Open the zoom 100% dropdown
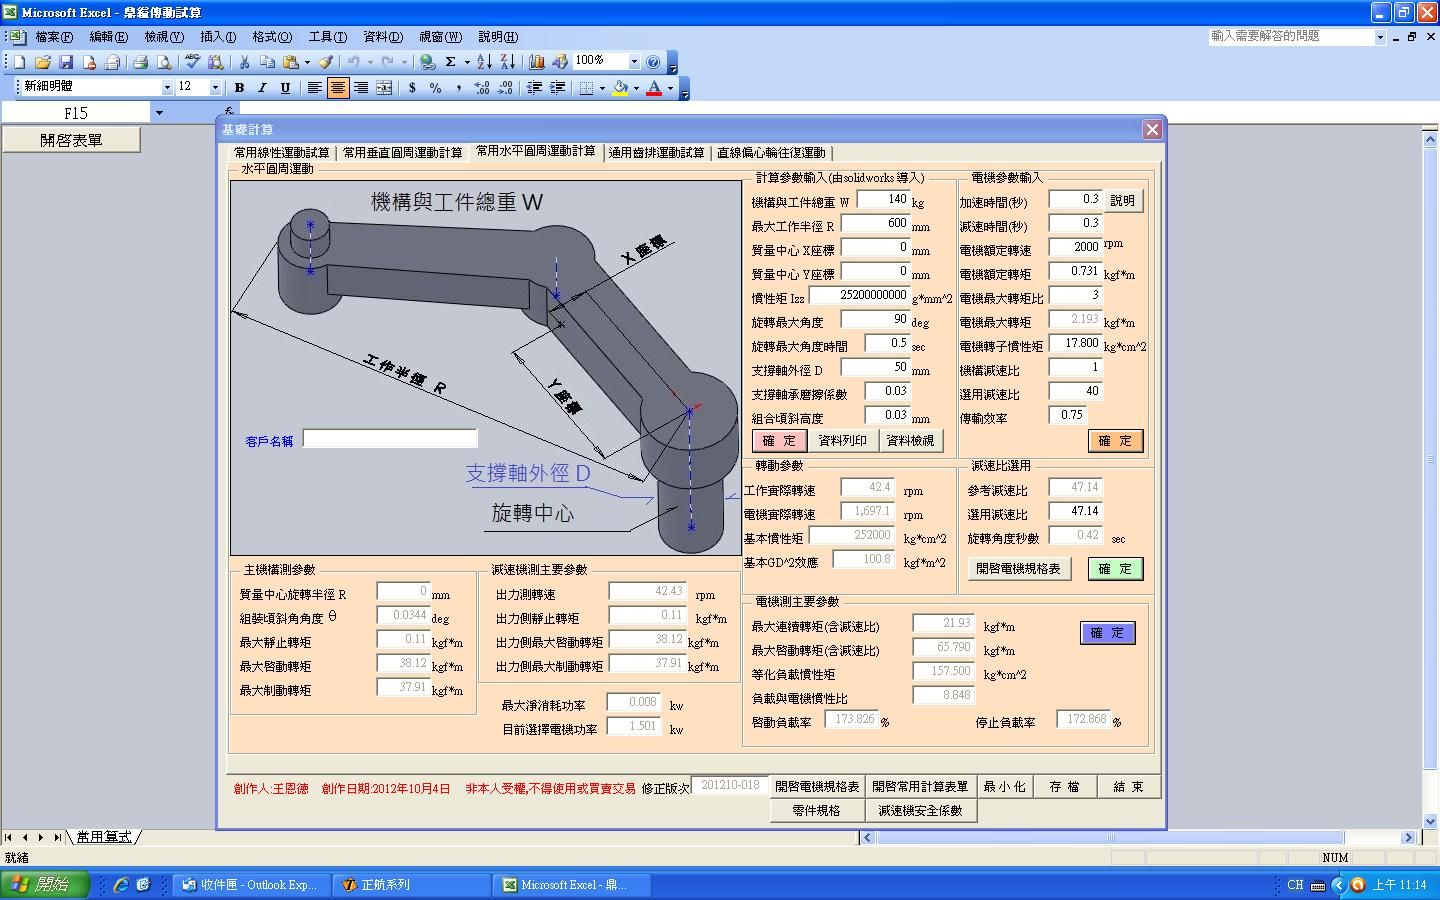 click(633, 62)
